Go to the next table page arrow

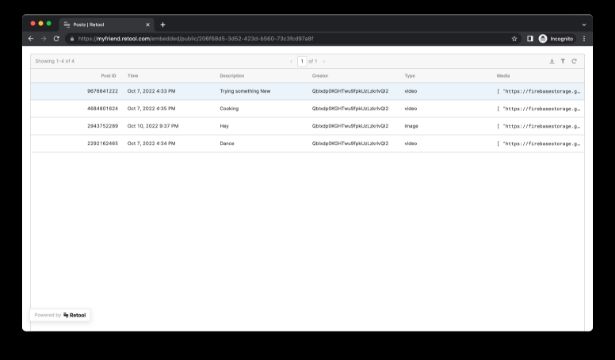(x=324, y=61)
